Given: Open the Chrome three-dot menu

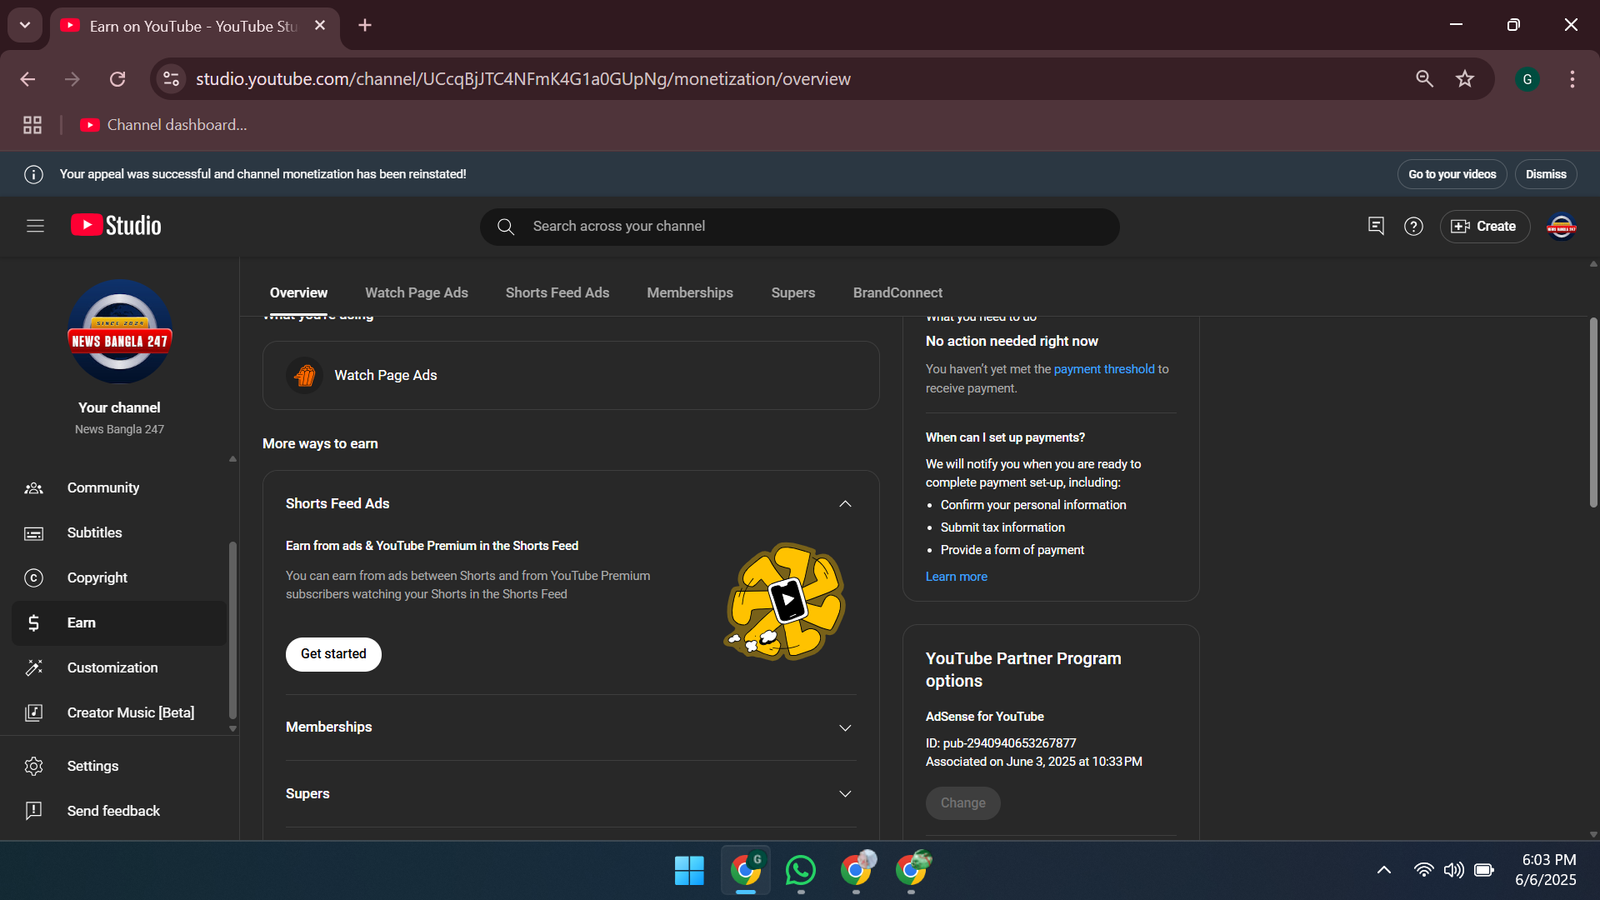Looking at the screenshot, I should pos(1572,79).
